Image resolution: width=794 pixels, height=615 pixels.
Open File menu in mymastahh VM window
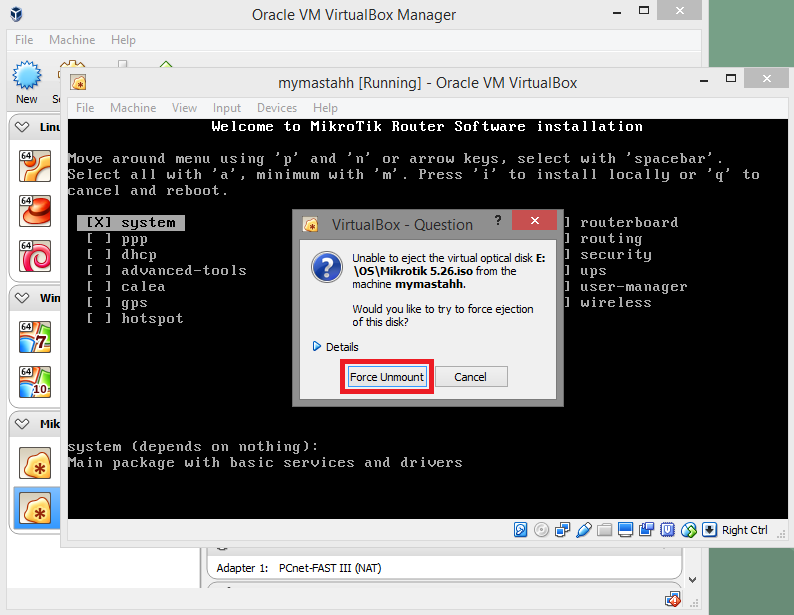pos(85,108)
